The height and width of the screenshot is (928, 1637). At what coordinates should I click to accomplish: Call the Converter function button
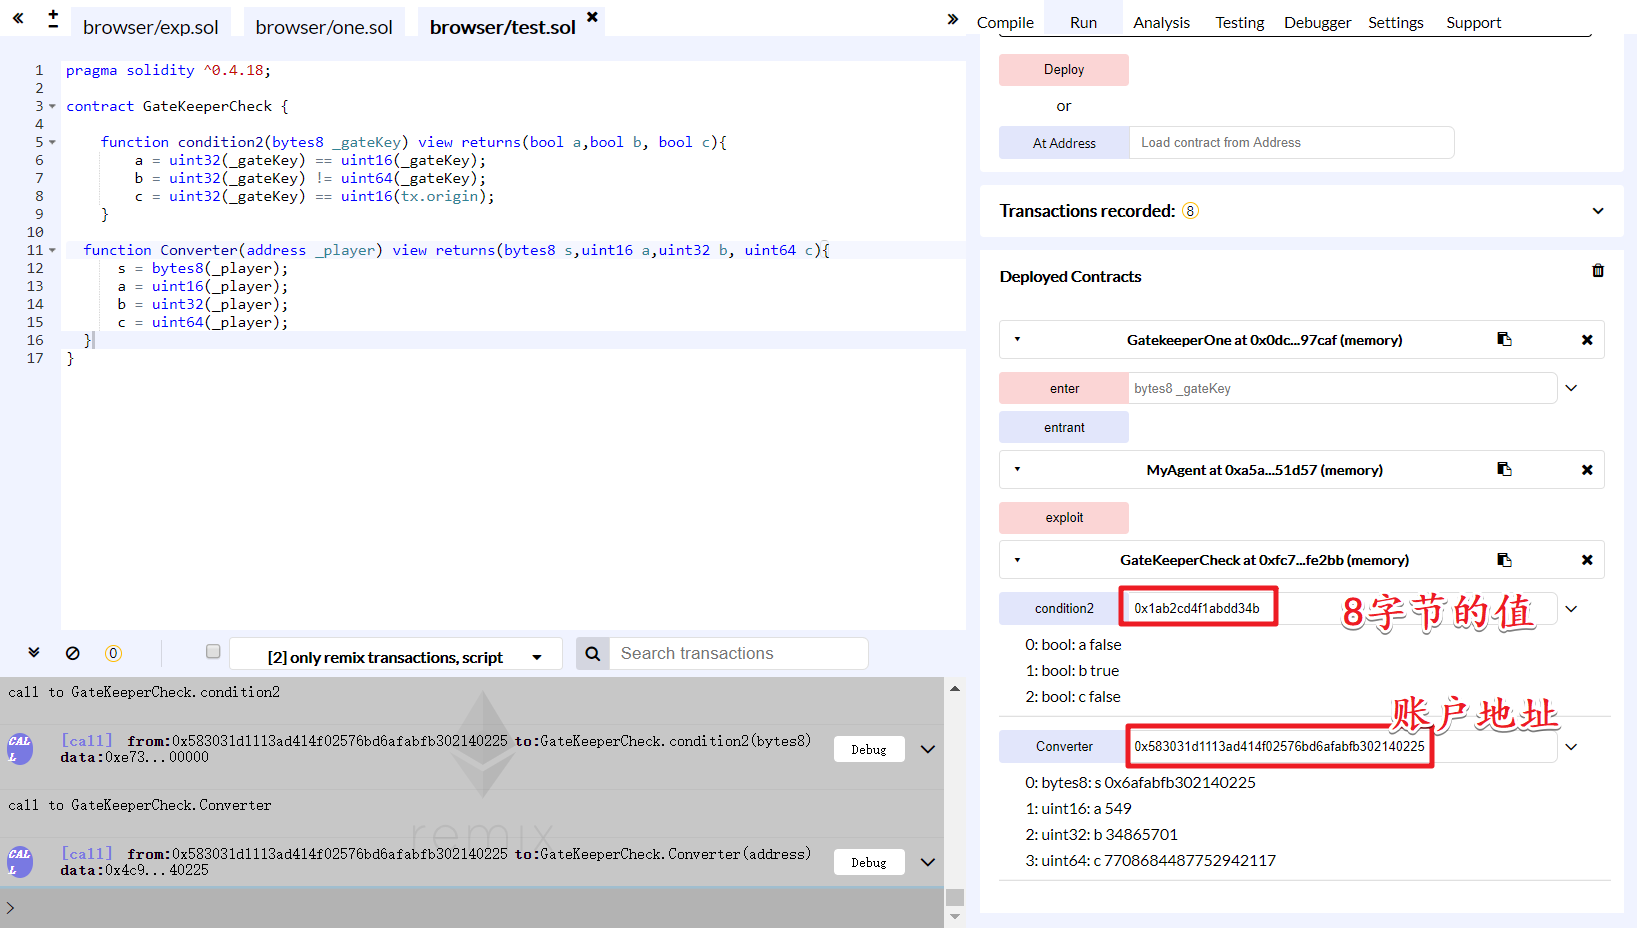coord(1064,747)
